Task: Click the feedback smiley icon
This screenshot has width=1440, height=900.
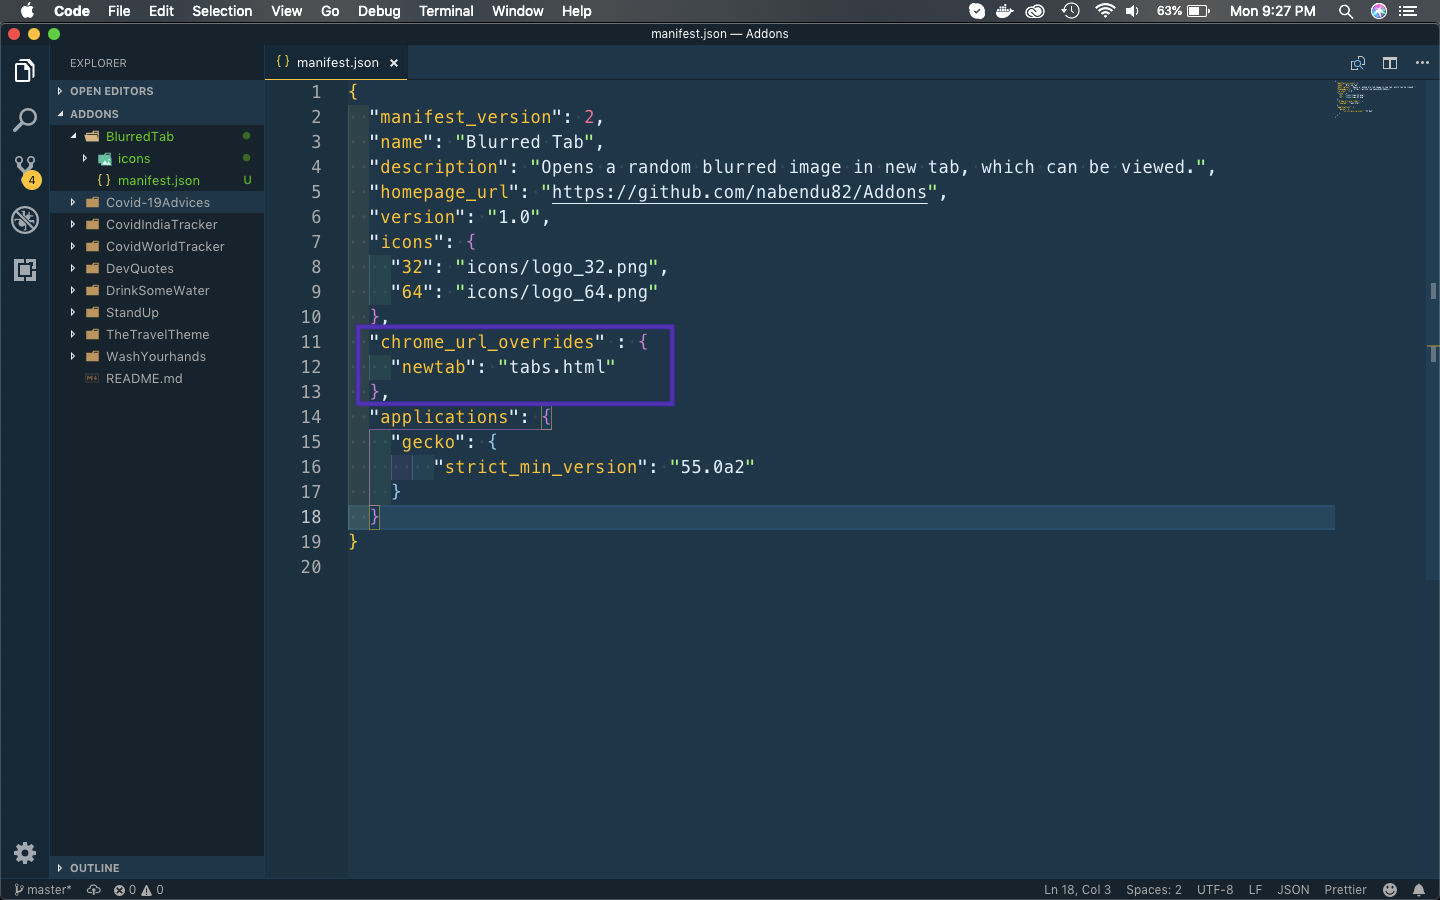Action: [1390, 890]
